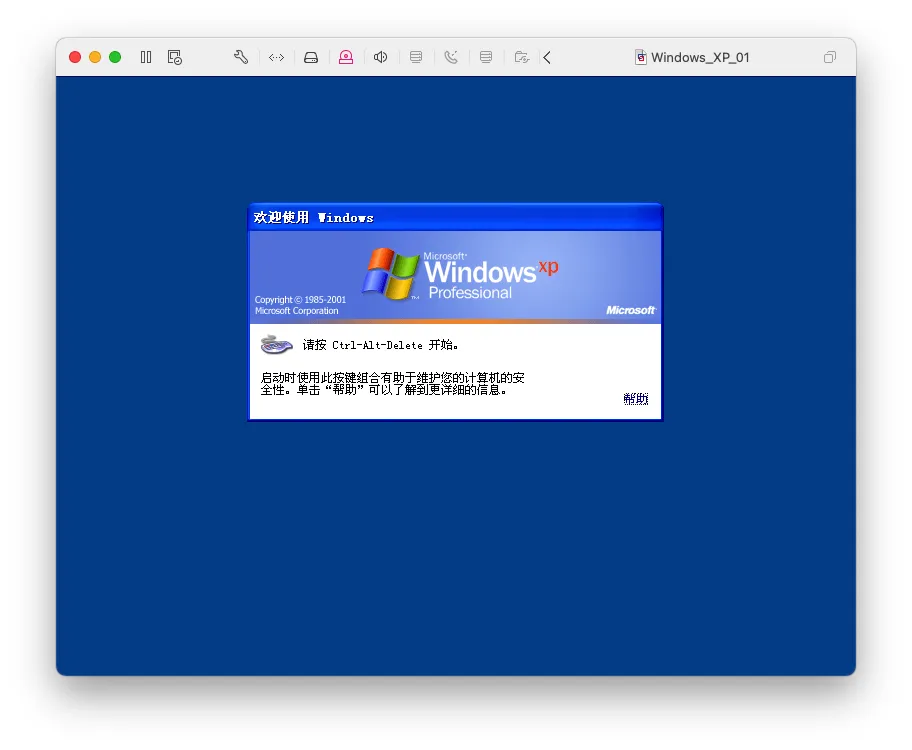
Task: Click the help link in the welcome dialog
Action: click(x=636, y=399)
